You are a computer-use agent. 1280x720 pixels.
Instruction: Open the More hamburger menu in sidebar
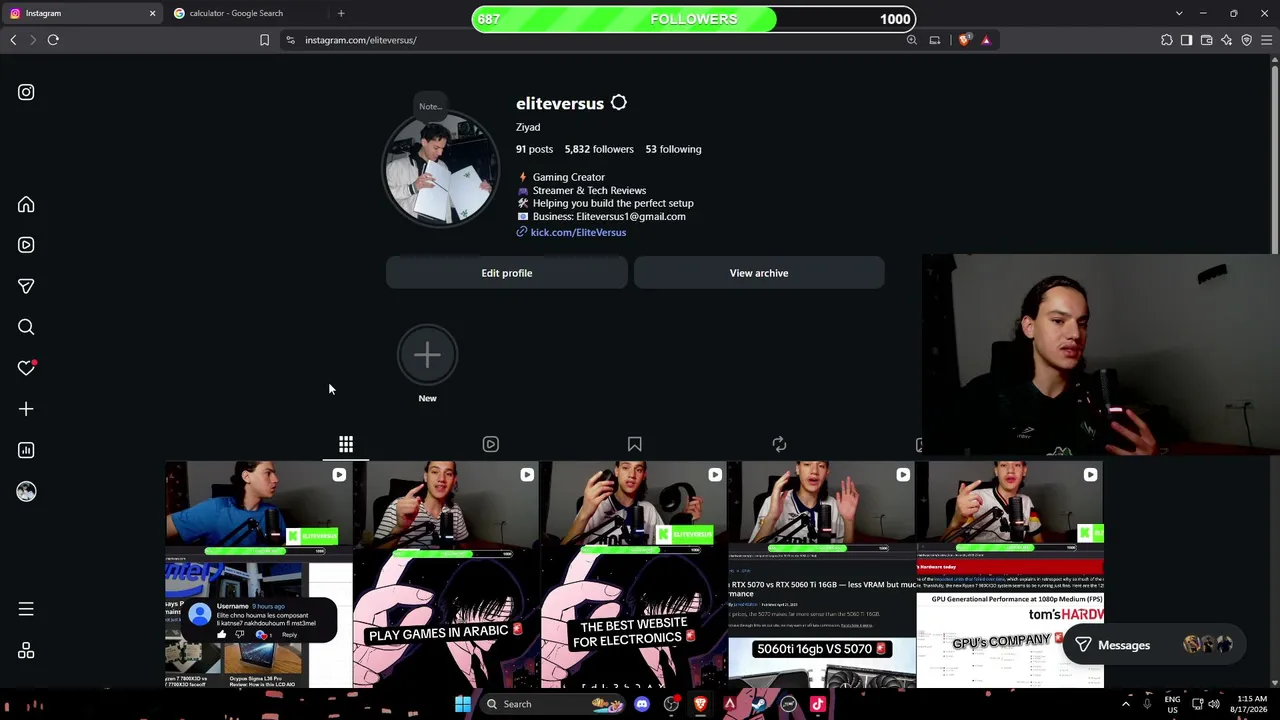point(26,609)
